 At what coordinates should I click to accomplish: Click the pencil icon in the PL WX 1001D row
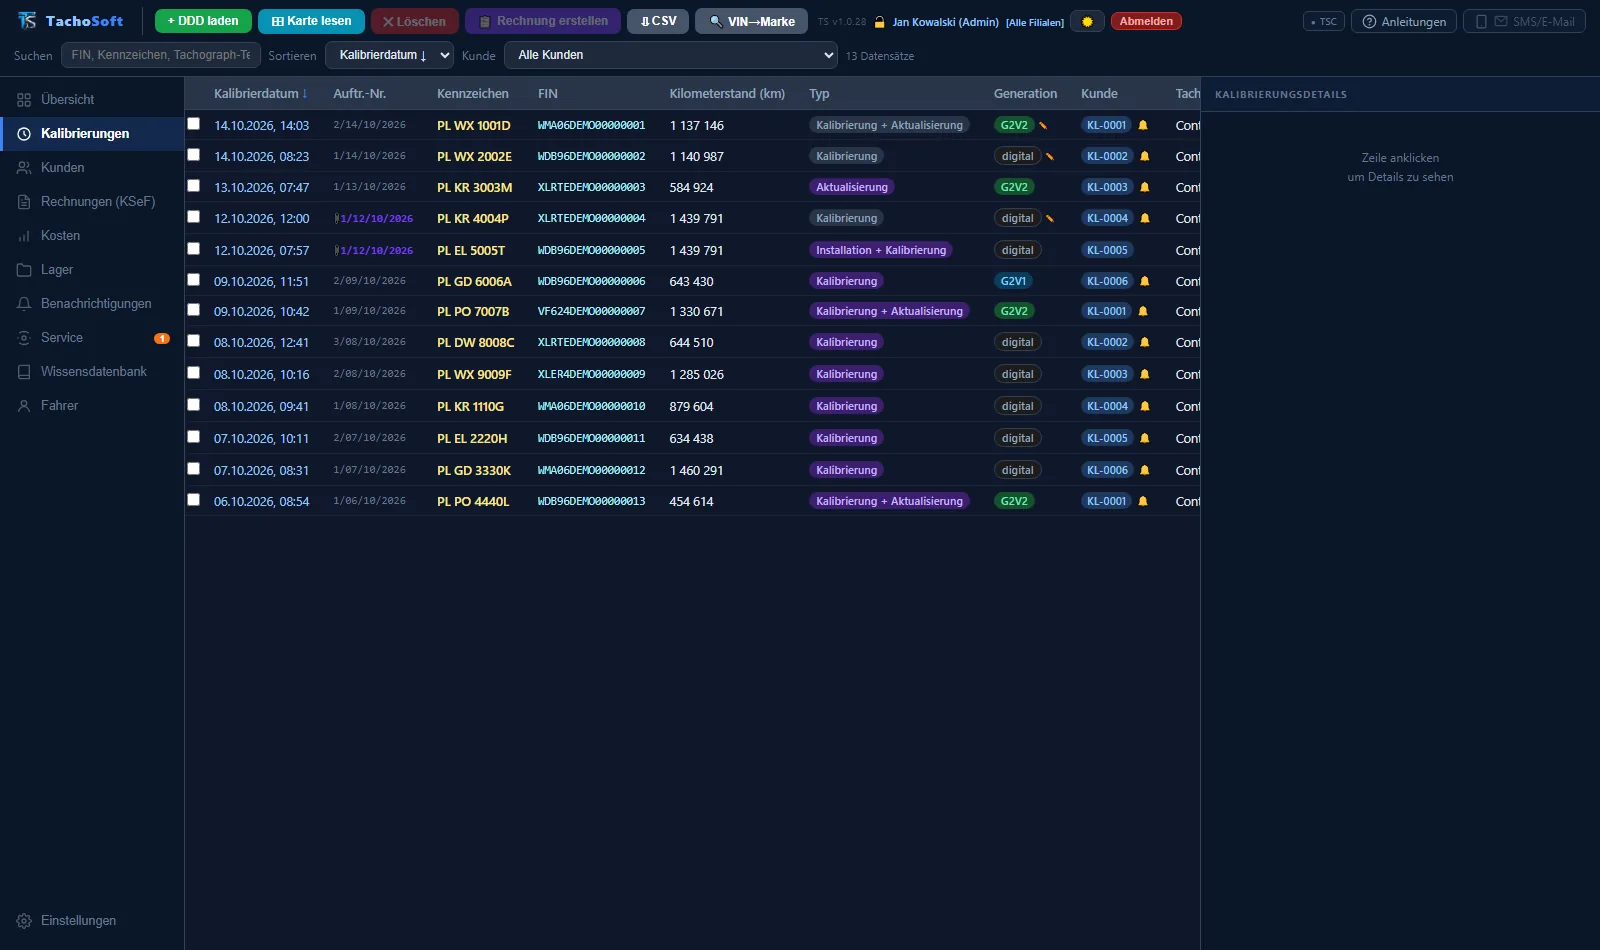pyautogui.click(x=1043, y=125)
